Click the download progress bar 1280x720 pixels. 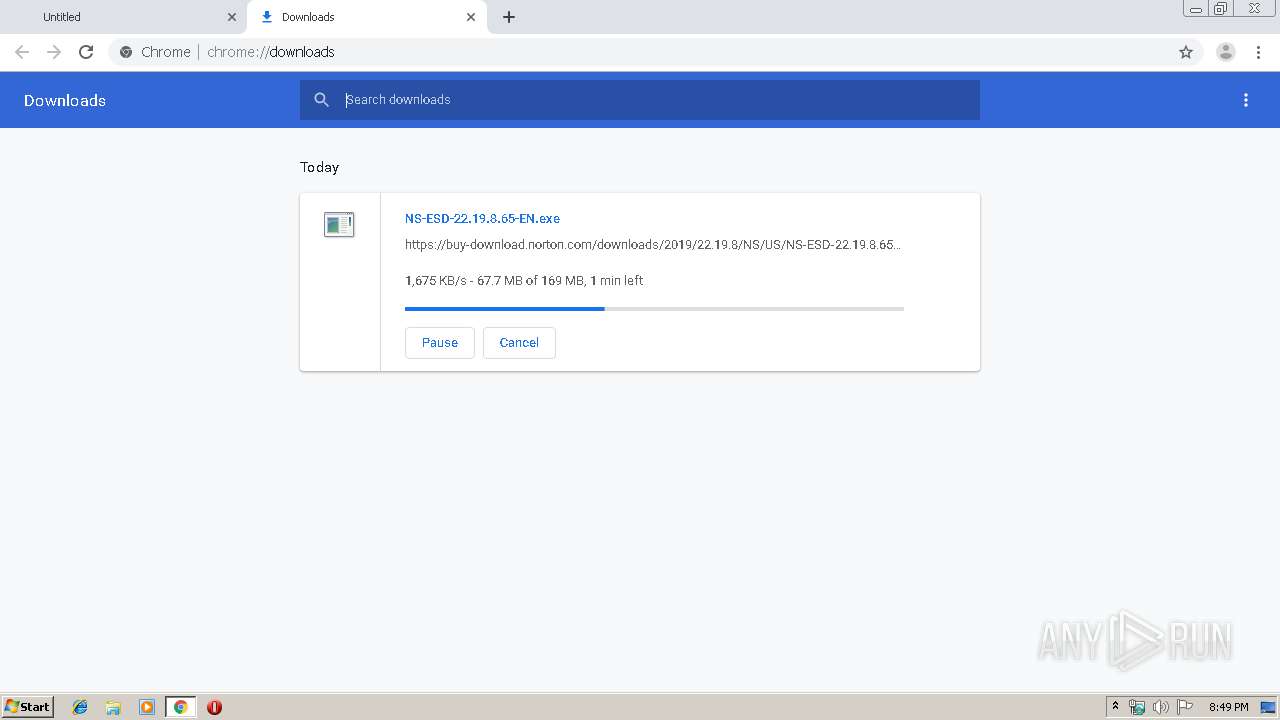tap(654, 309)
